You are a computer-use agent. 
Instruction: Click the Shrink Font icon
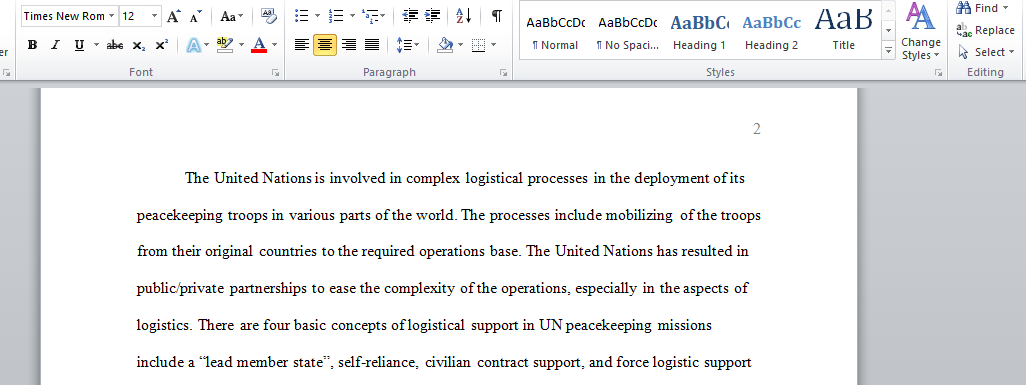[x=195, y=16]
